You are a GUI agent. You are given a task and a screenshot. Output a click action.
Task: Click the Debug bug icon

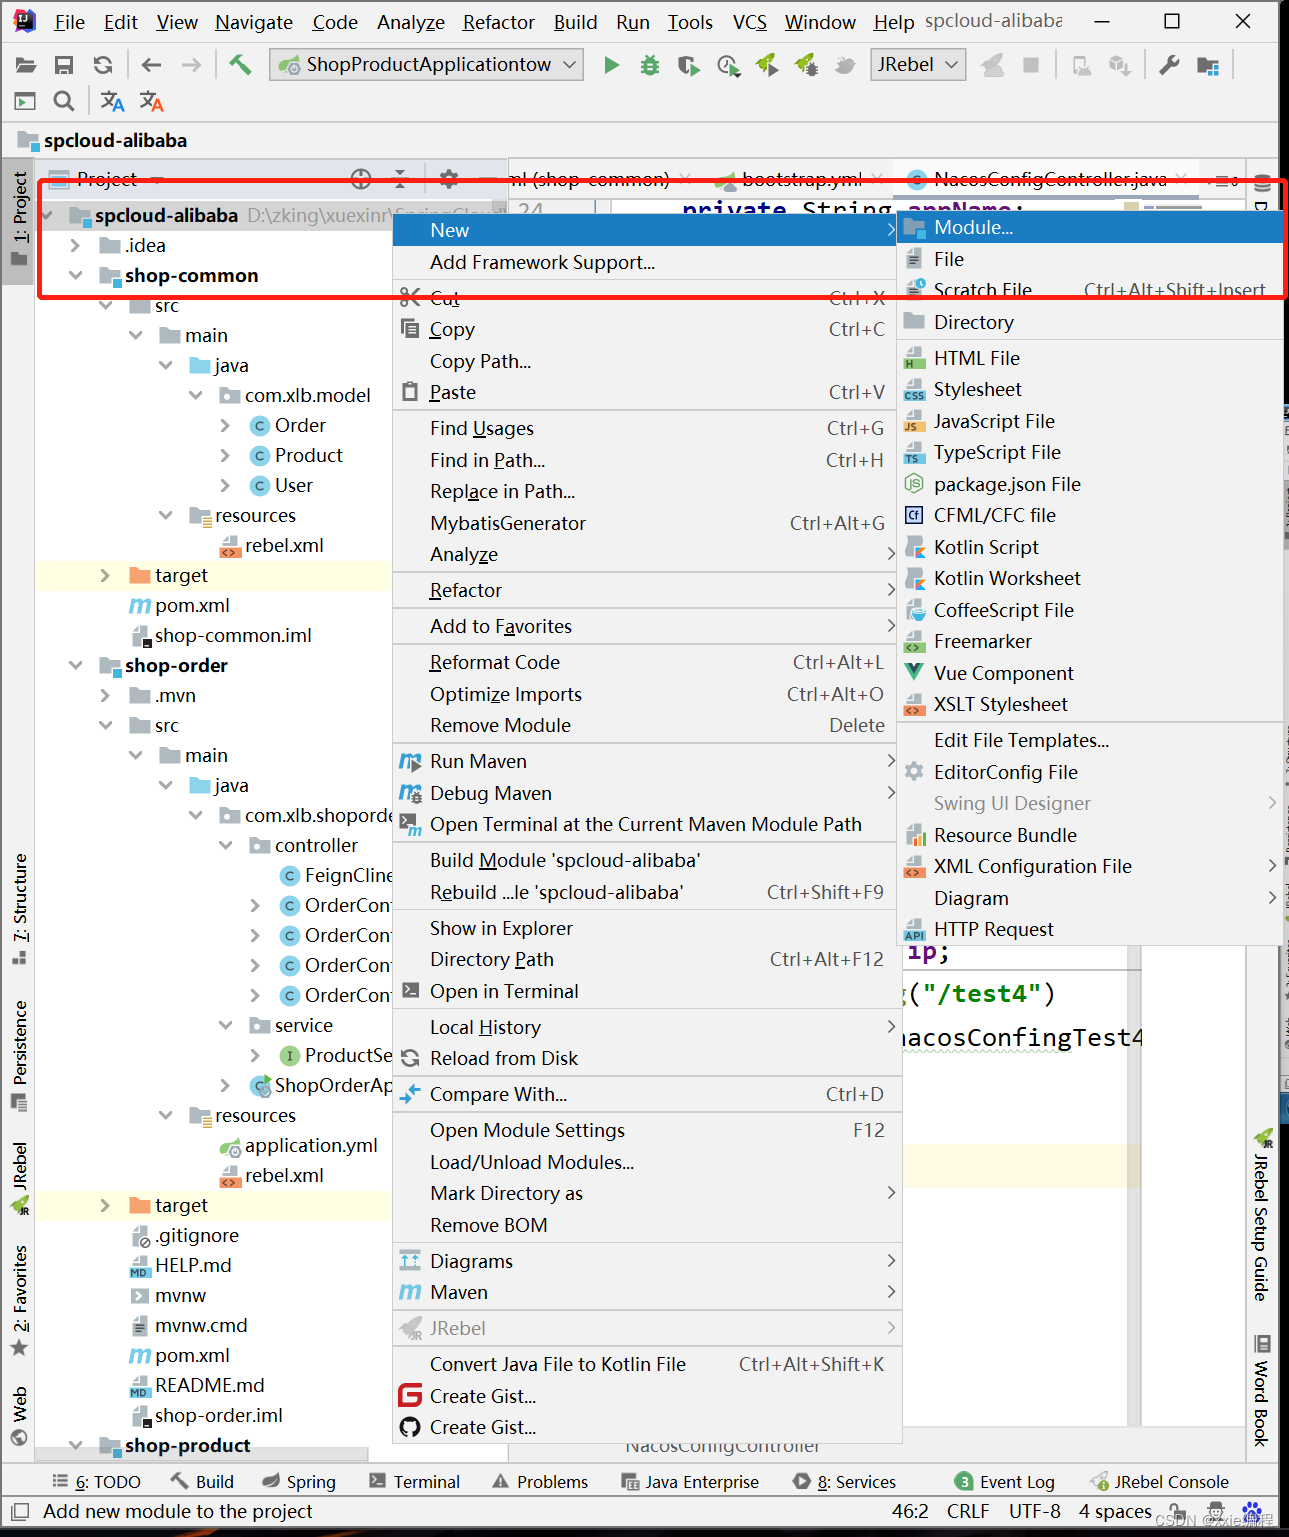(650, 65)
